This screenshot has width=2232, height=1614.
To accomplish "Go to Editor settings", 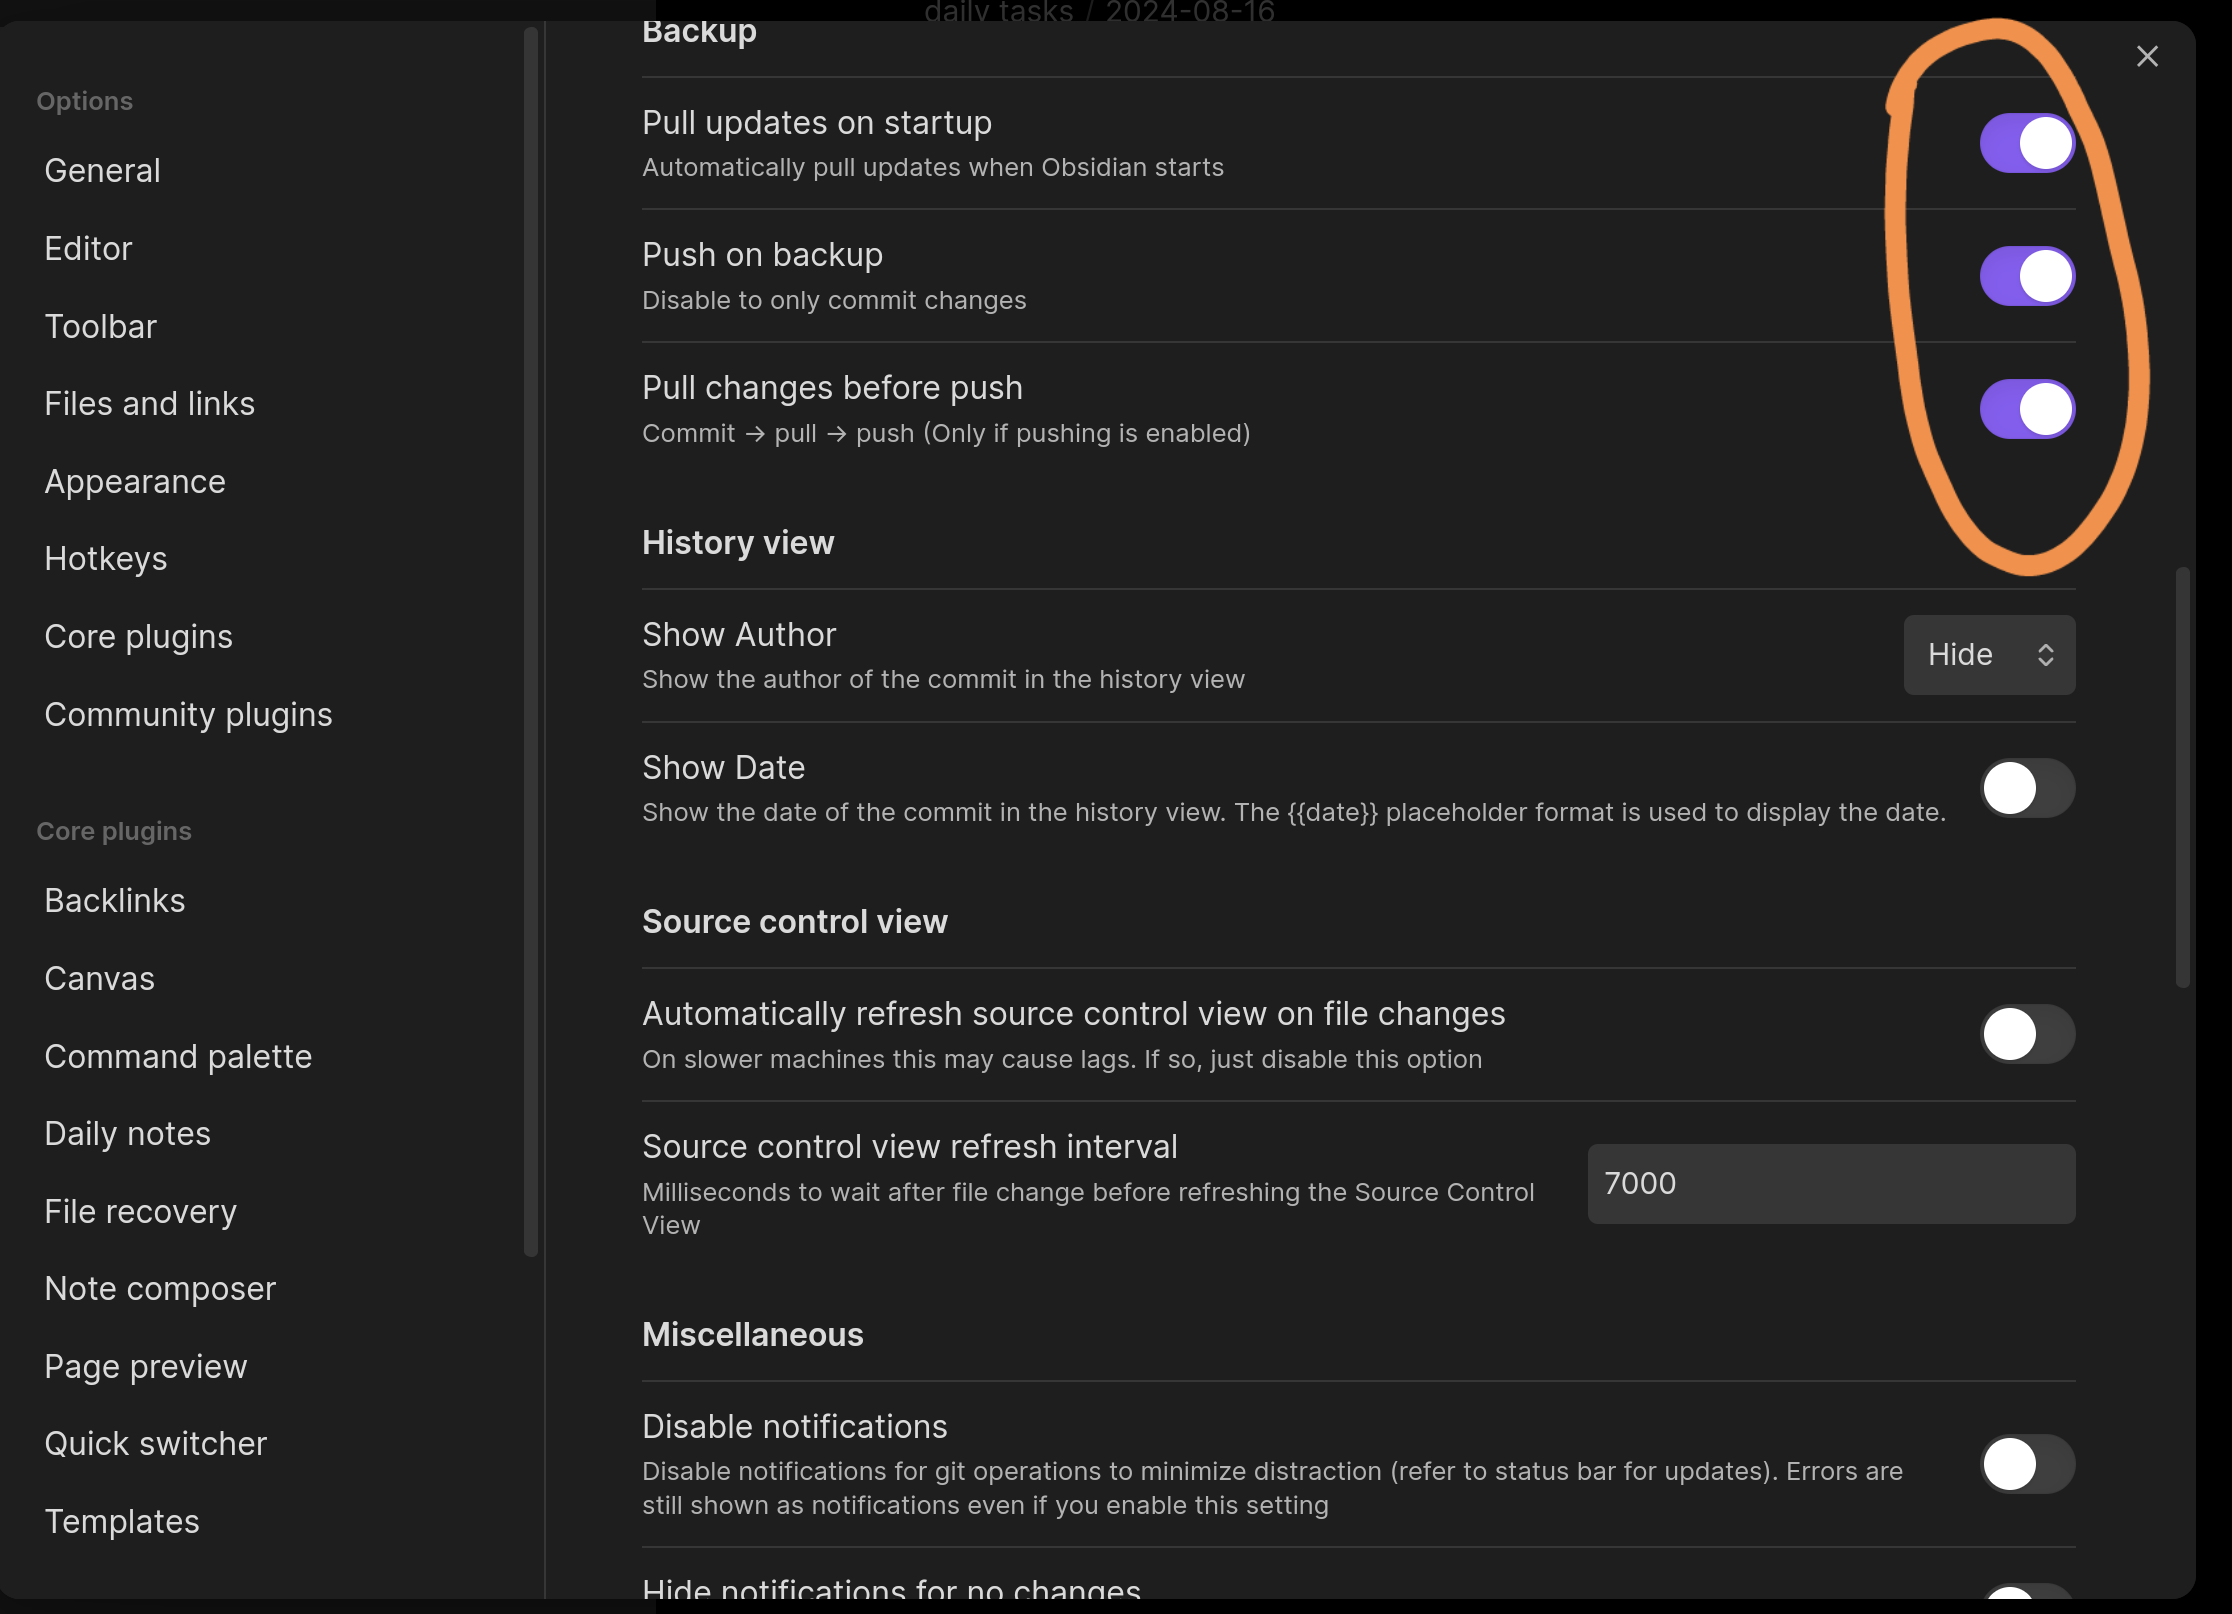I will point(88,249).
